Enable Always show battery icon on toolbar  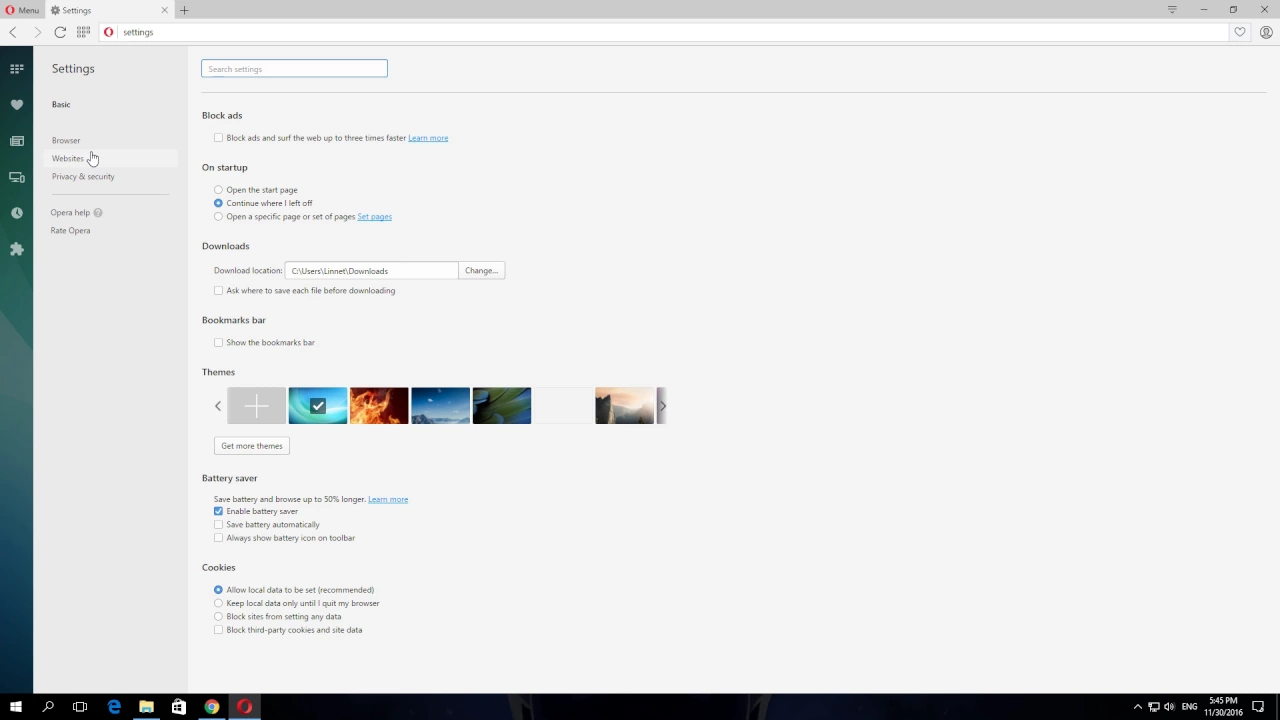tap(218, 538)
